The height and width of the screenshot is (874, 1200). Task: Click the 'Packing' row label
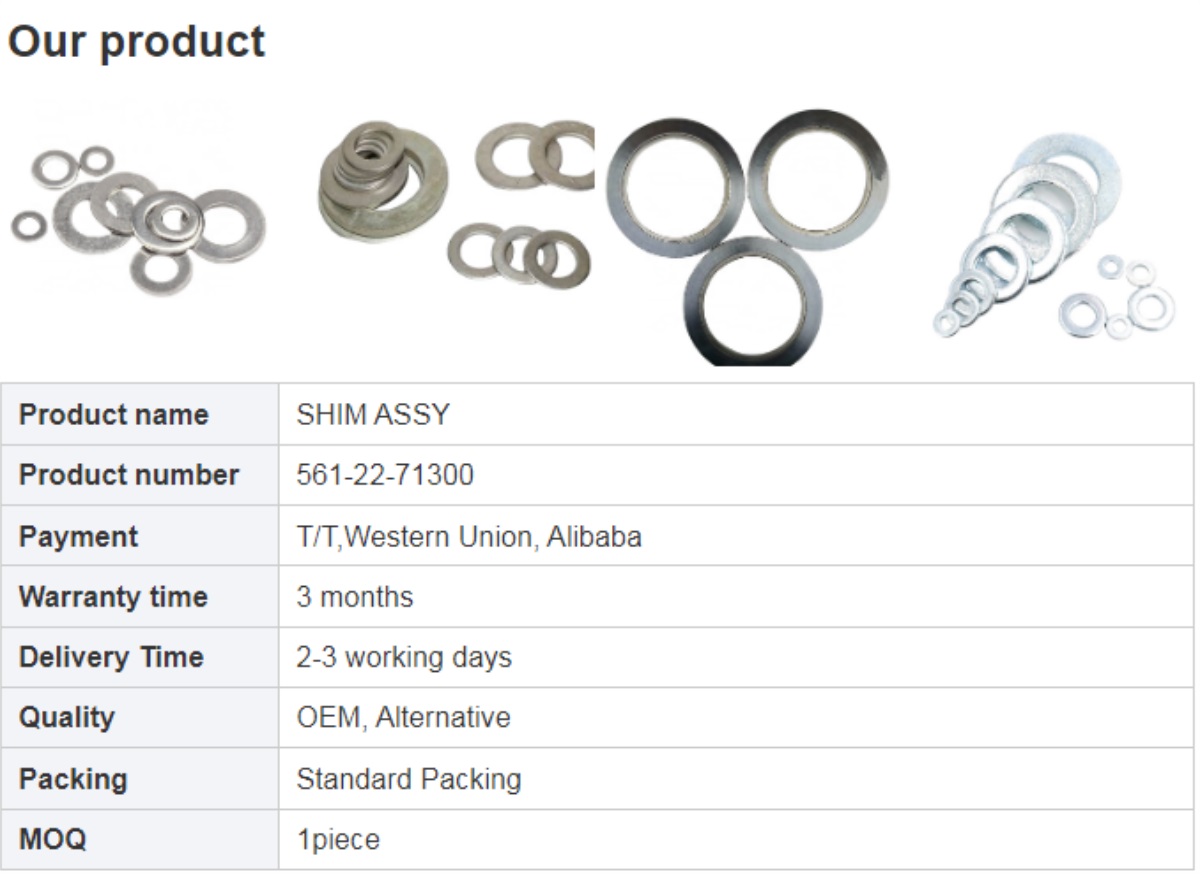coord(73,779)
